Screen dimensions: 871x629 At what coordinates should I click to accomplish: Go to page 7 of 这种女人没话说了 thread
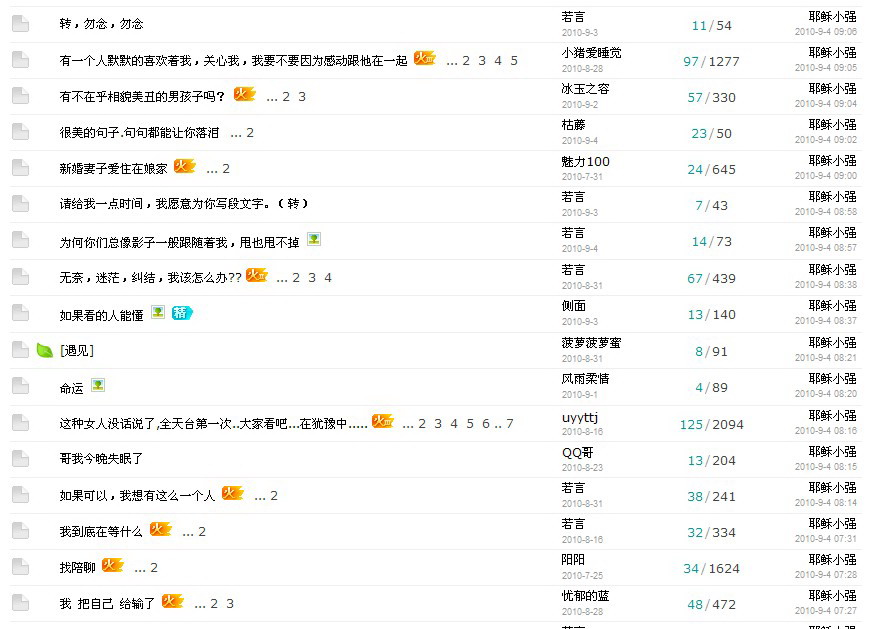pyautogui.click(x=510, y=424)
